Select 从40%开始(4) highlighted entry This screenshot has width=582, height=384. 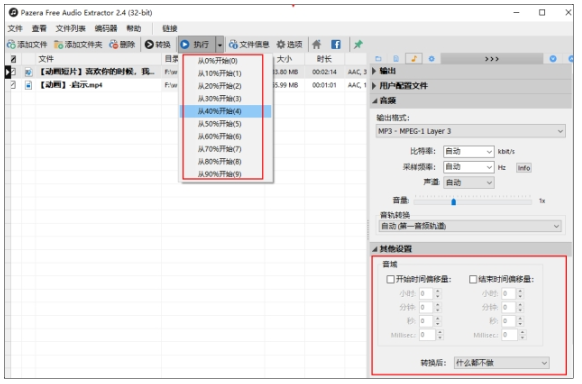(x=226, y=111)
